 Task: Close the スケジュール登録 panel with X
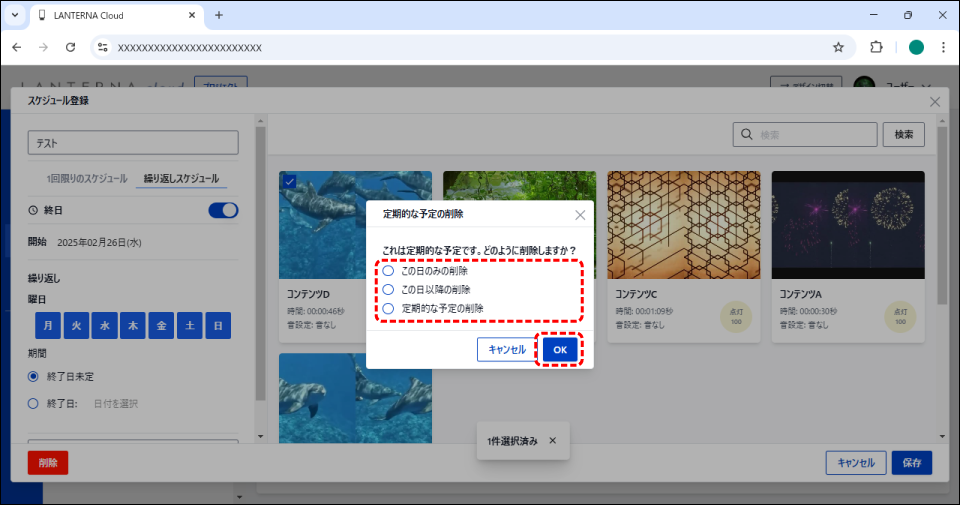935,101
